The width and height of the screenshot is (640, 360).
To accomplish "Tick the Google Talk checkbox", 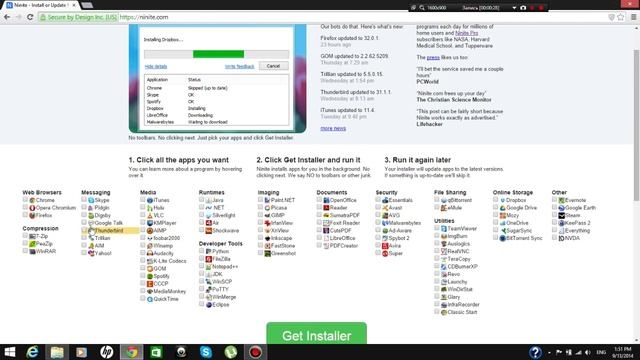I will tap(84, 222).
